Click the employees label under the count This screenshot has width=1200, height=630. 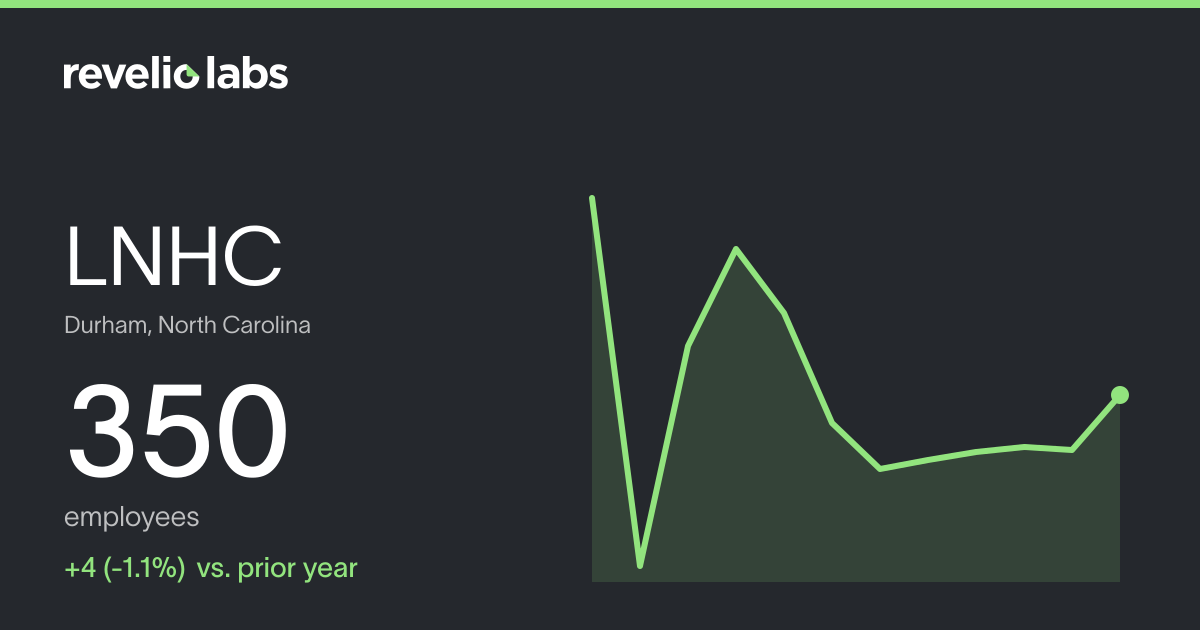(131, 519)
